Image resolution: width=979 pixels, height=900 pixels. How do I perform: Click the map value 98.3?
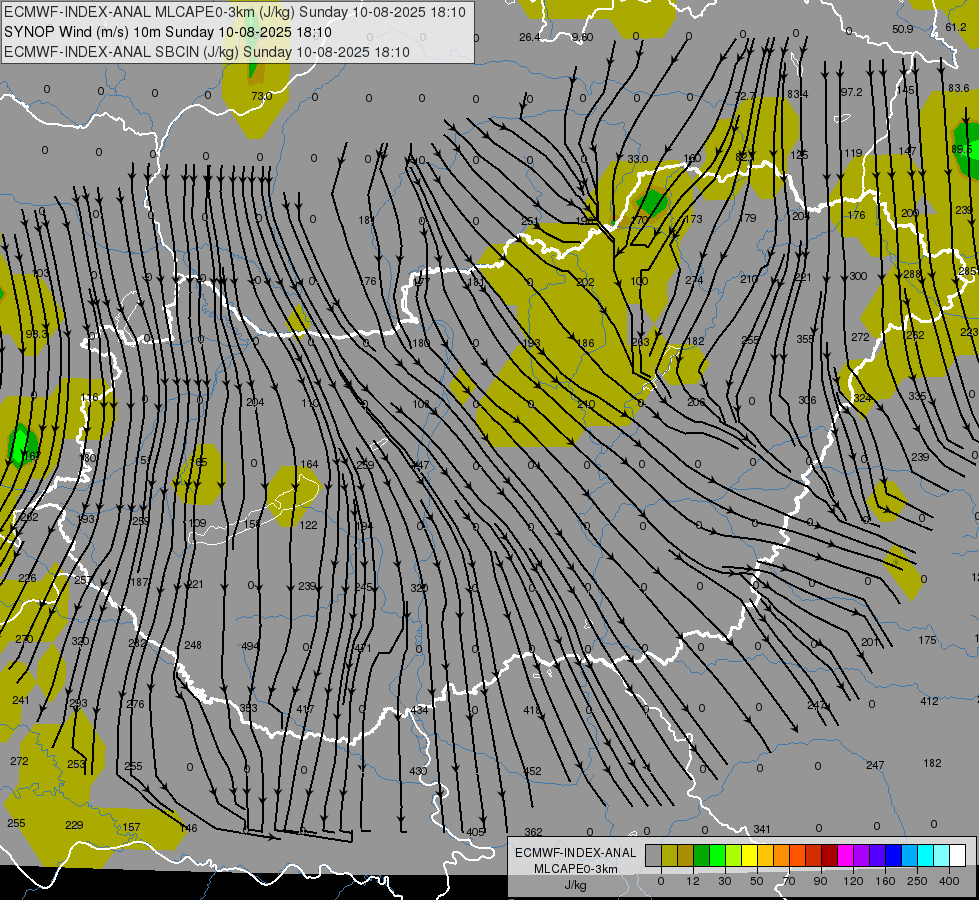[36, 334]
